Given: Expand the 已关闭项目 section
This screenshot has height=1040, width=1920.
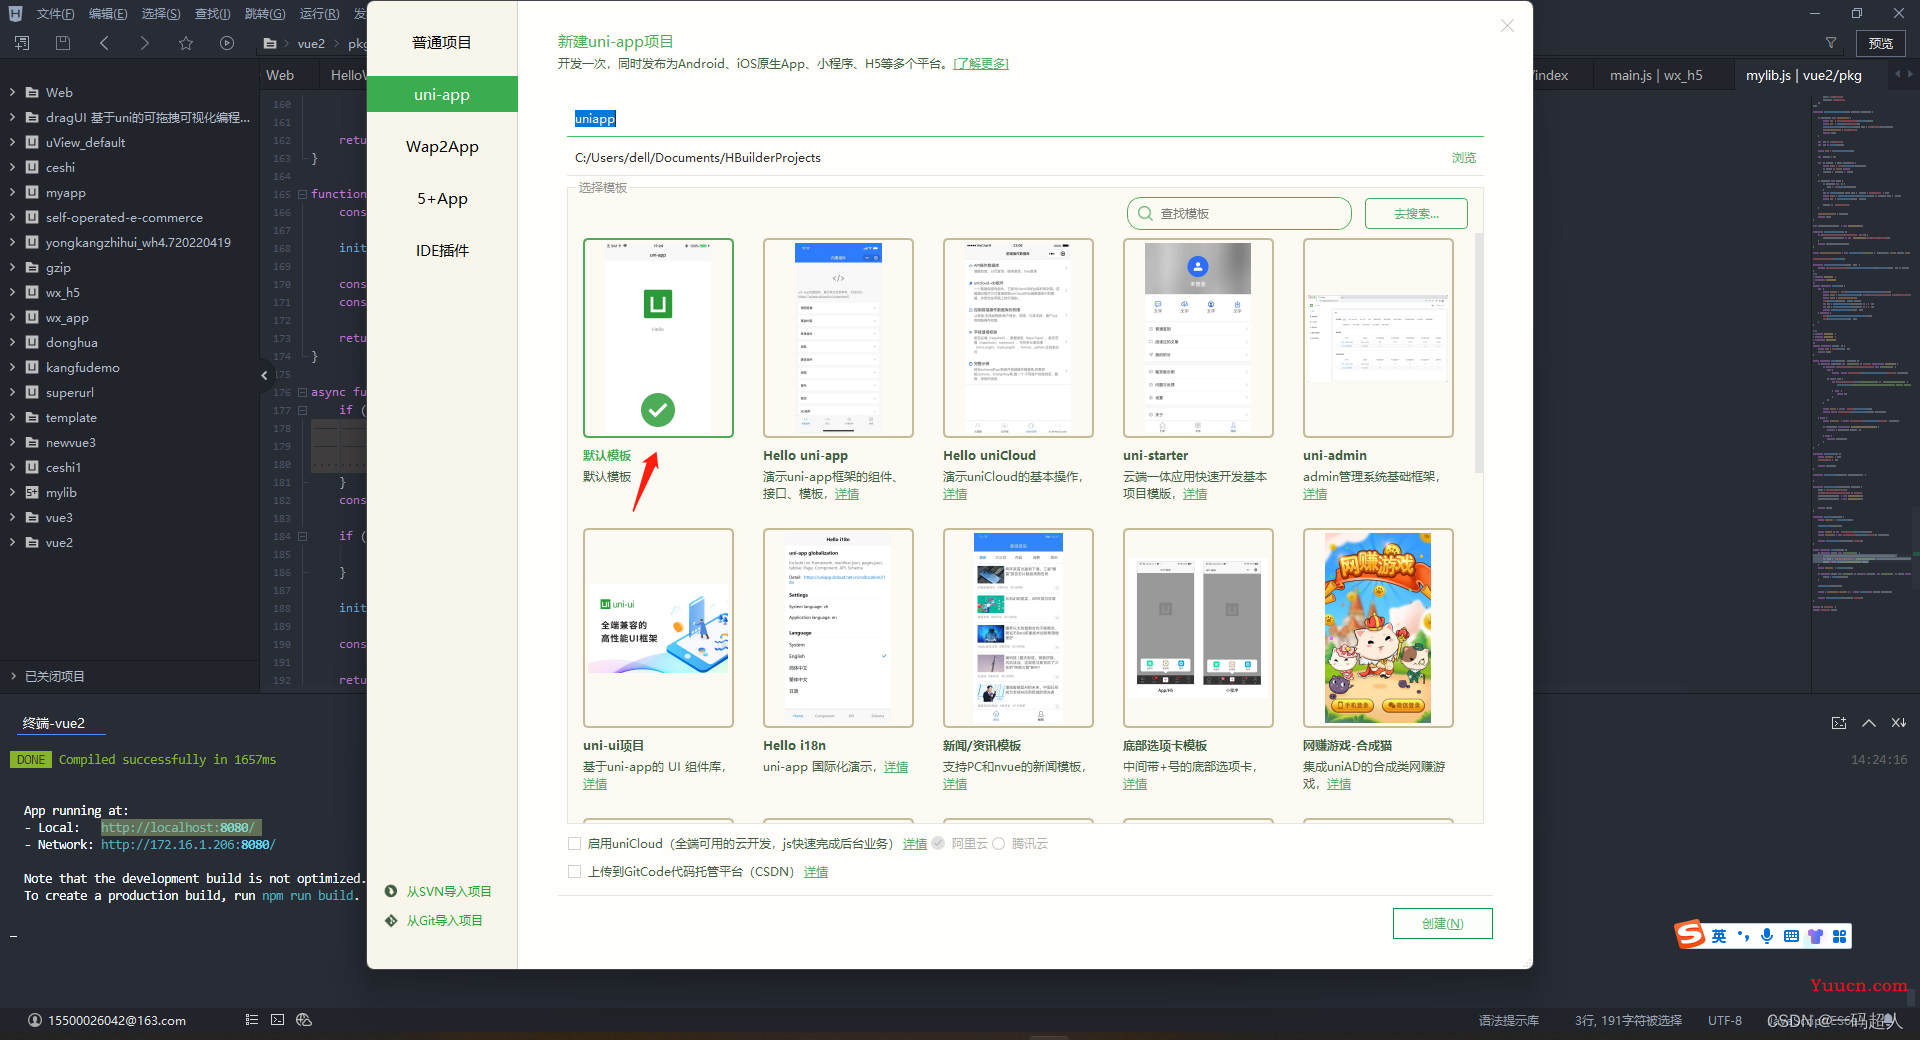Looking at the screenshot, I should [12, 676].
